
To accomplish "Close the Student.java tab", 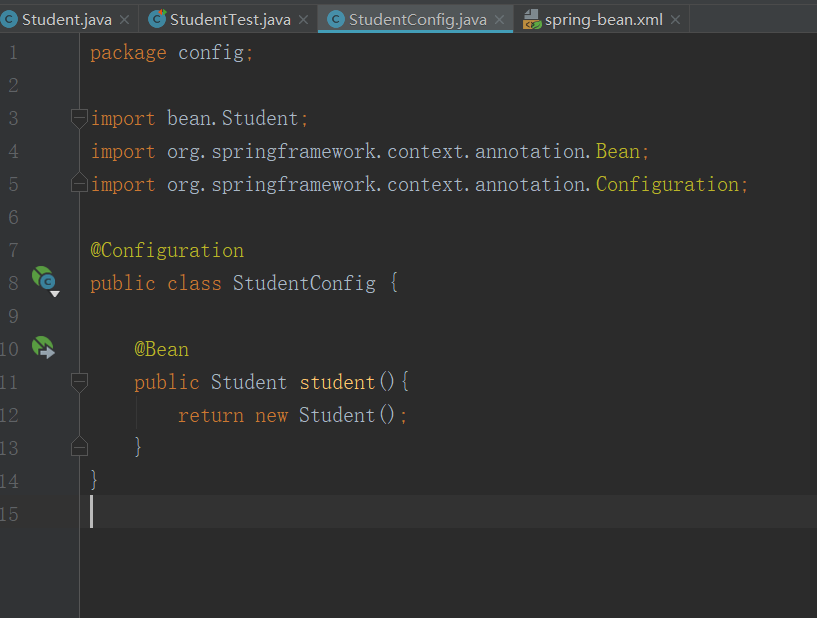I will pos(125,20).
